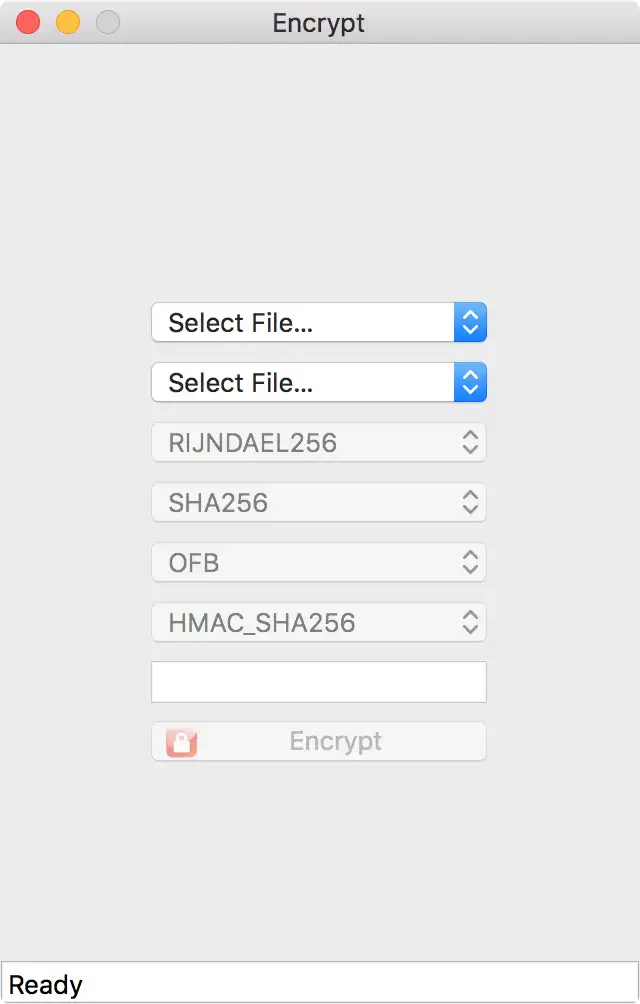Focus the empty password text field
Image resolution: width=640 pixels, height=1004 pixels.
(318, 682)
